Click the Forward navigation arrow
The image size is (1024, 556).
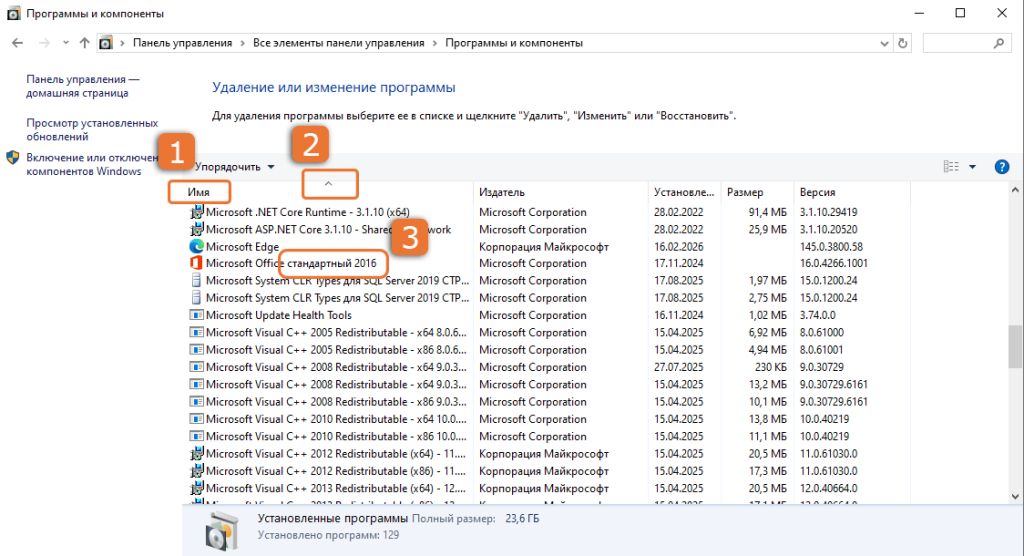[x=44, y=43]
